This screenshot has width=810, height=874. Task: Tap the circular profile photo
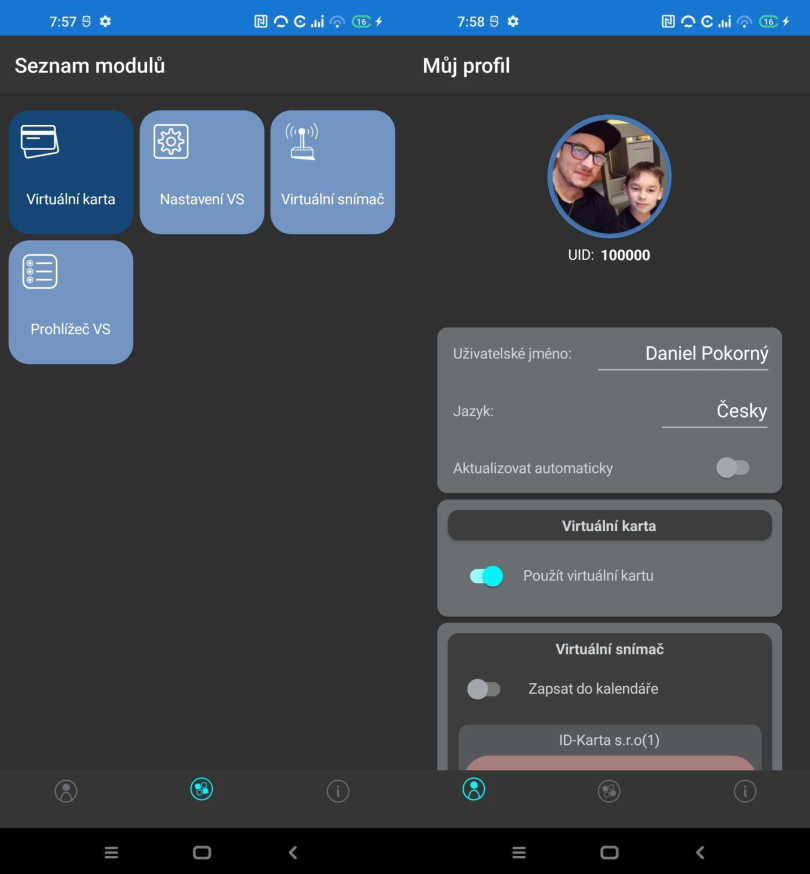[609, 177]
